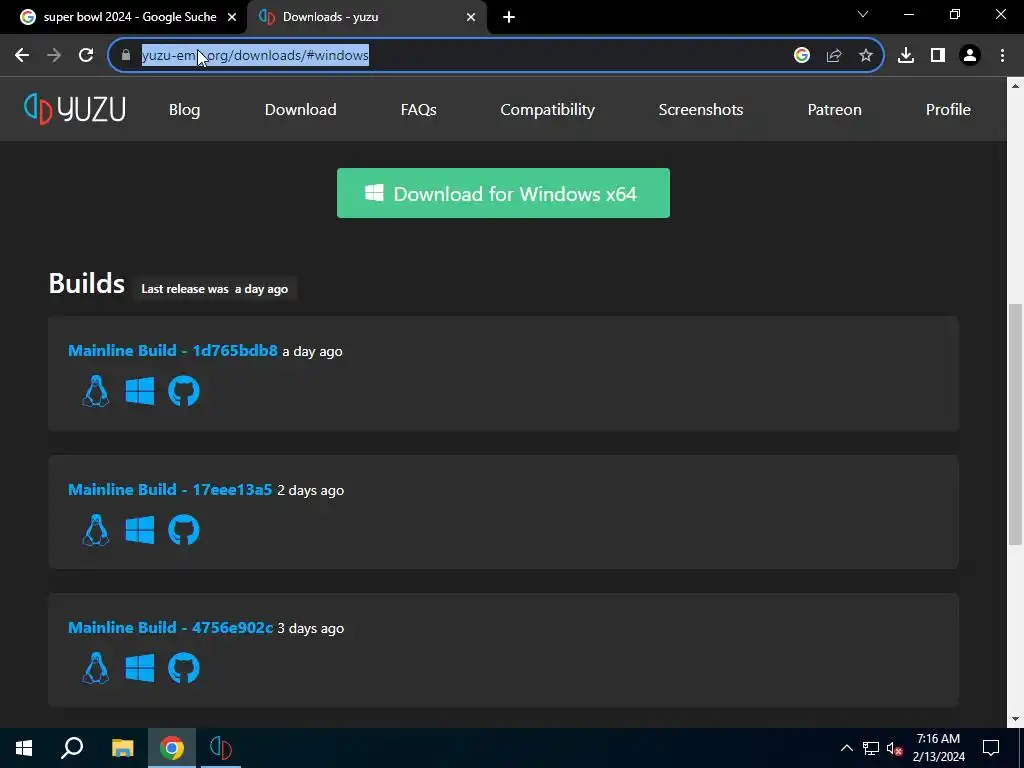Open the Windows Start menu
Screen dimensions: 1024x768
coord(24,748)
